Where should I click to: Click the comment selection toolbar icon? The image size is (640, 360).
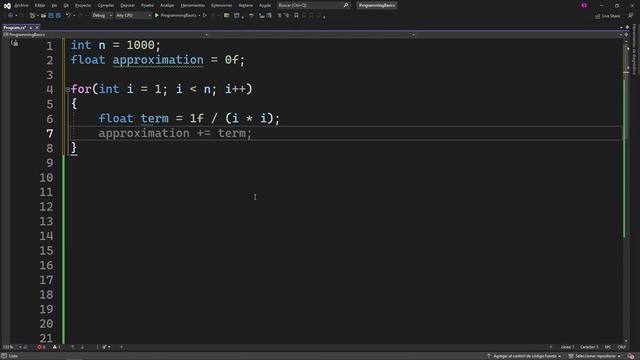point(280,16)
